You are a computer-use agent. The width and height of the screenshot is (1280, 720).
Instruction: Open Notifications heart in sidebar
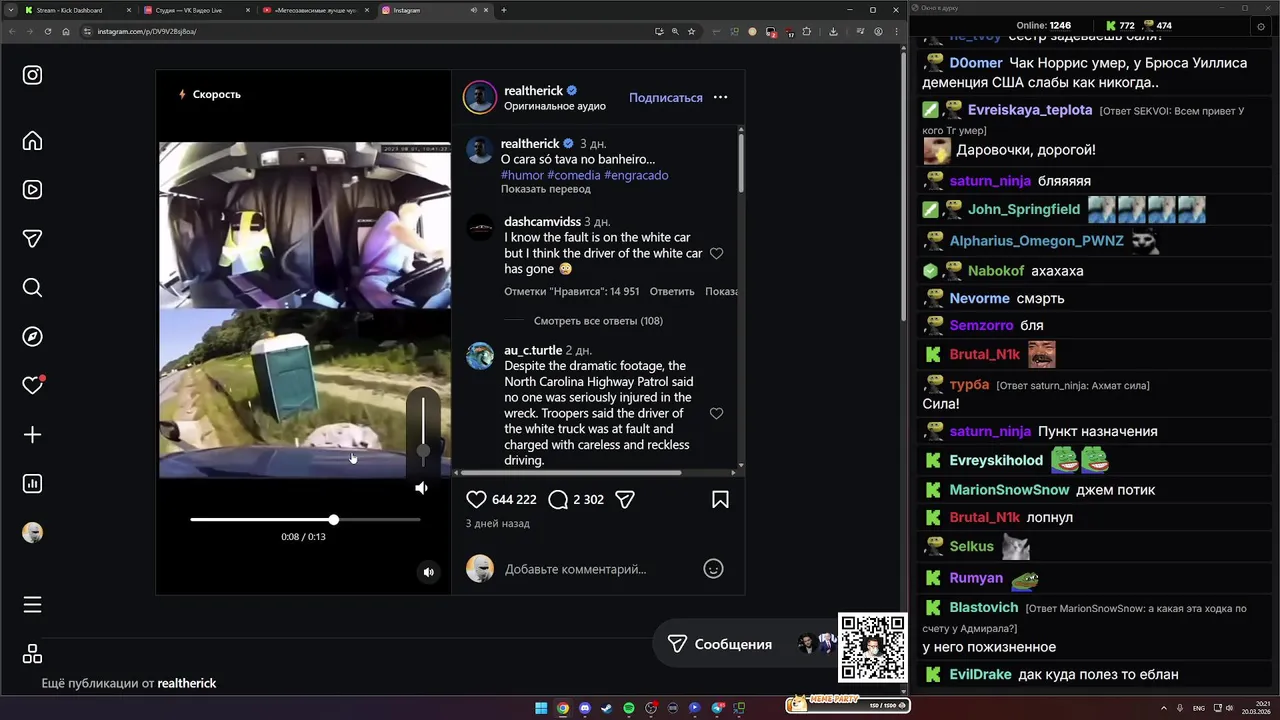coord(32,385)
